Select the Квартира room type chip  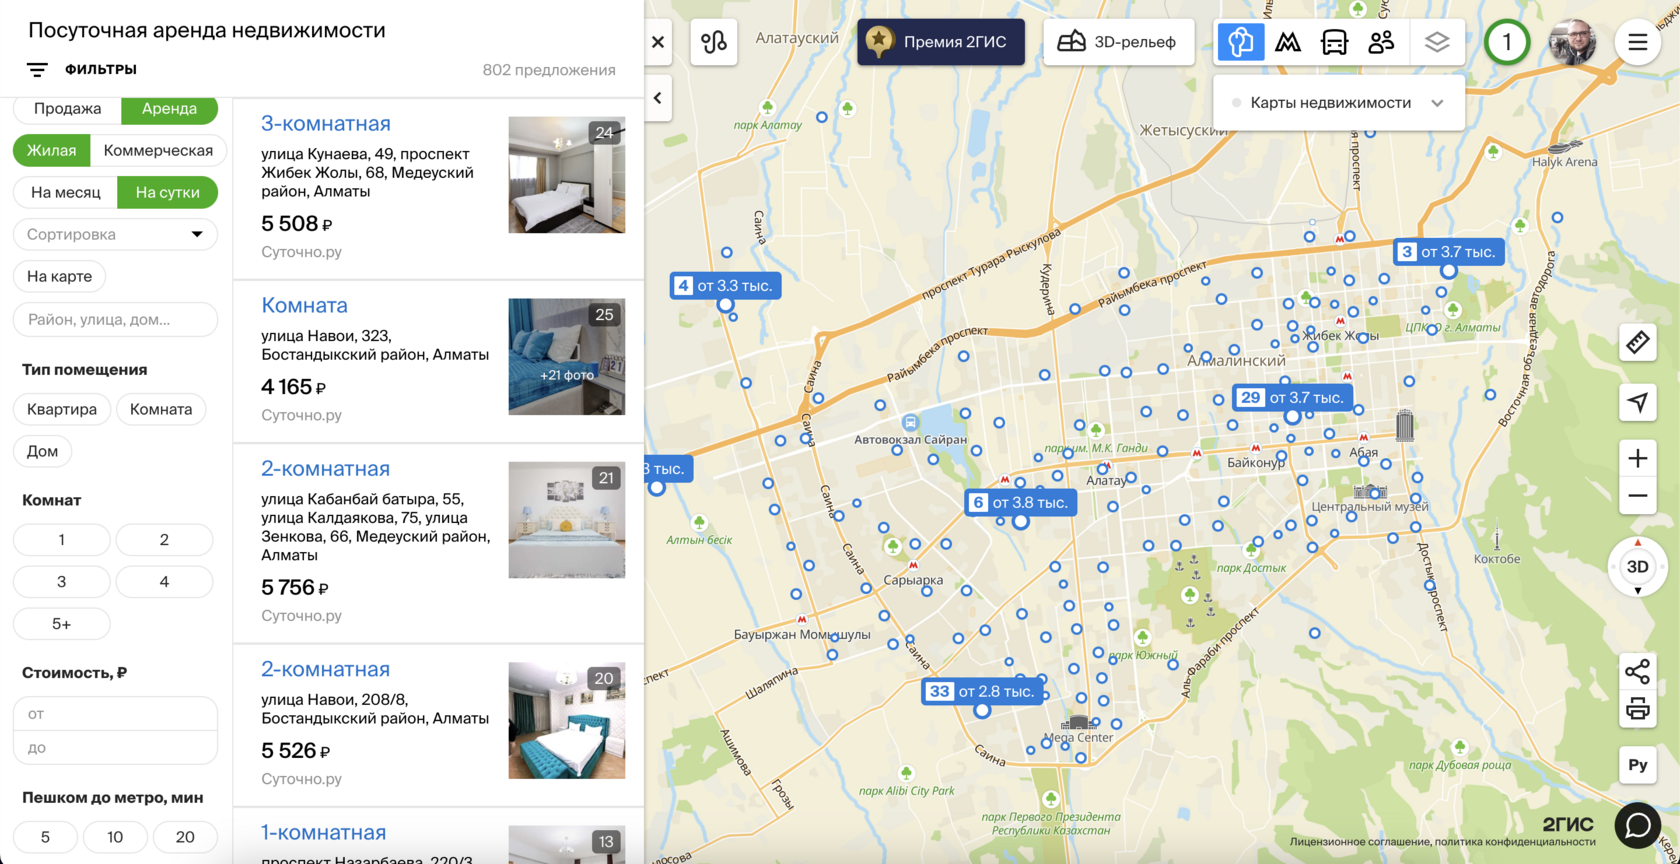click(62, 409)
